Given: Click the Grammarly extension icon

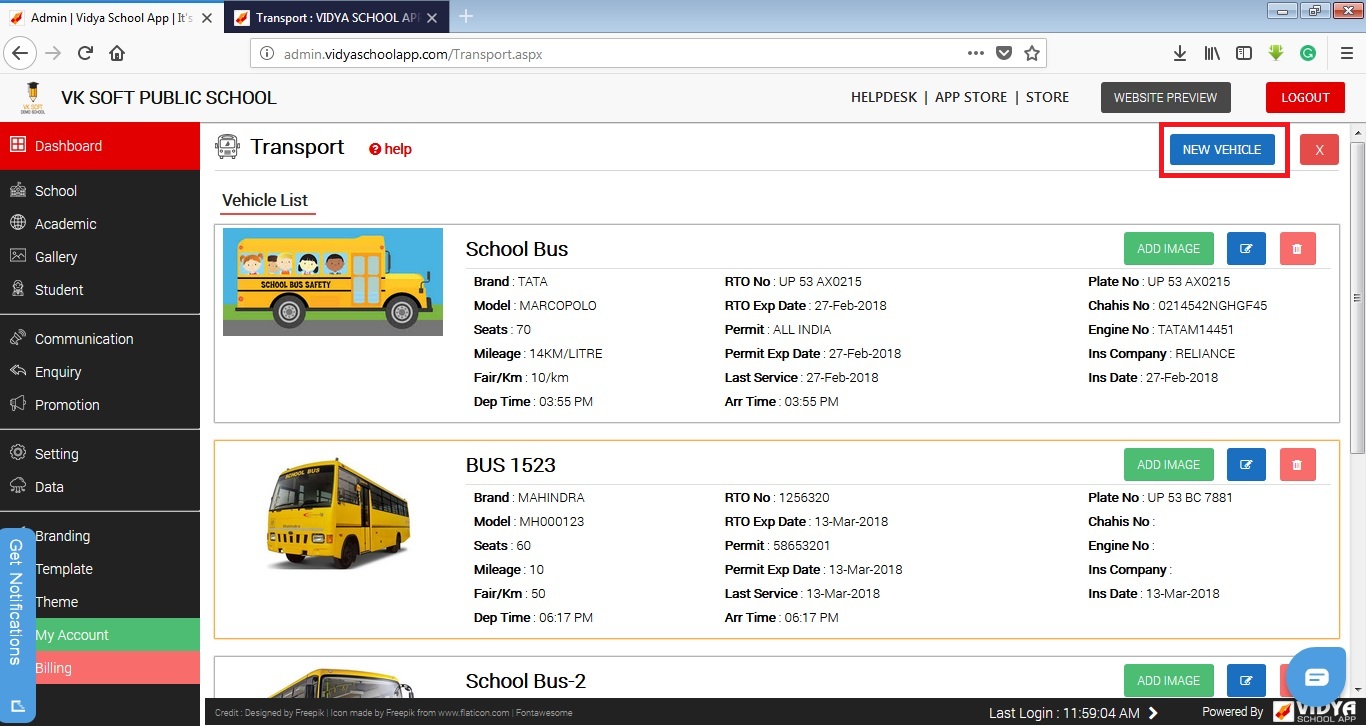Looking at the screenshot, I should (1307, 53).
